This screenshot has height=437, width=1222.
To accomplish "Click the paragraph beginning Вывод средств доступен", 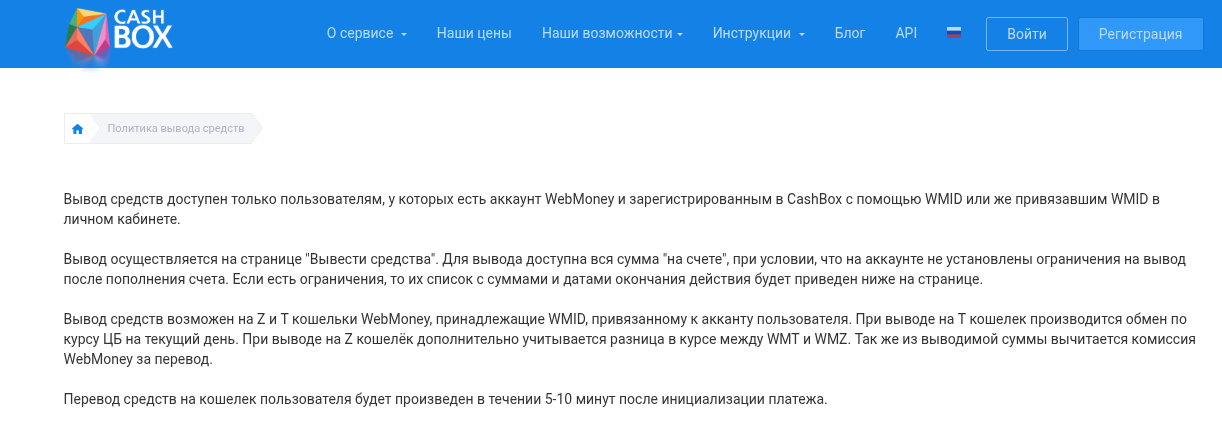I will pos(611,208).
